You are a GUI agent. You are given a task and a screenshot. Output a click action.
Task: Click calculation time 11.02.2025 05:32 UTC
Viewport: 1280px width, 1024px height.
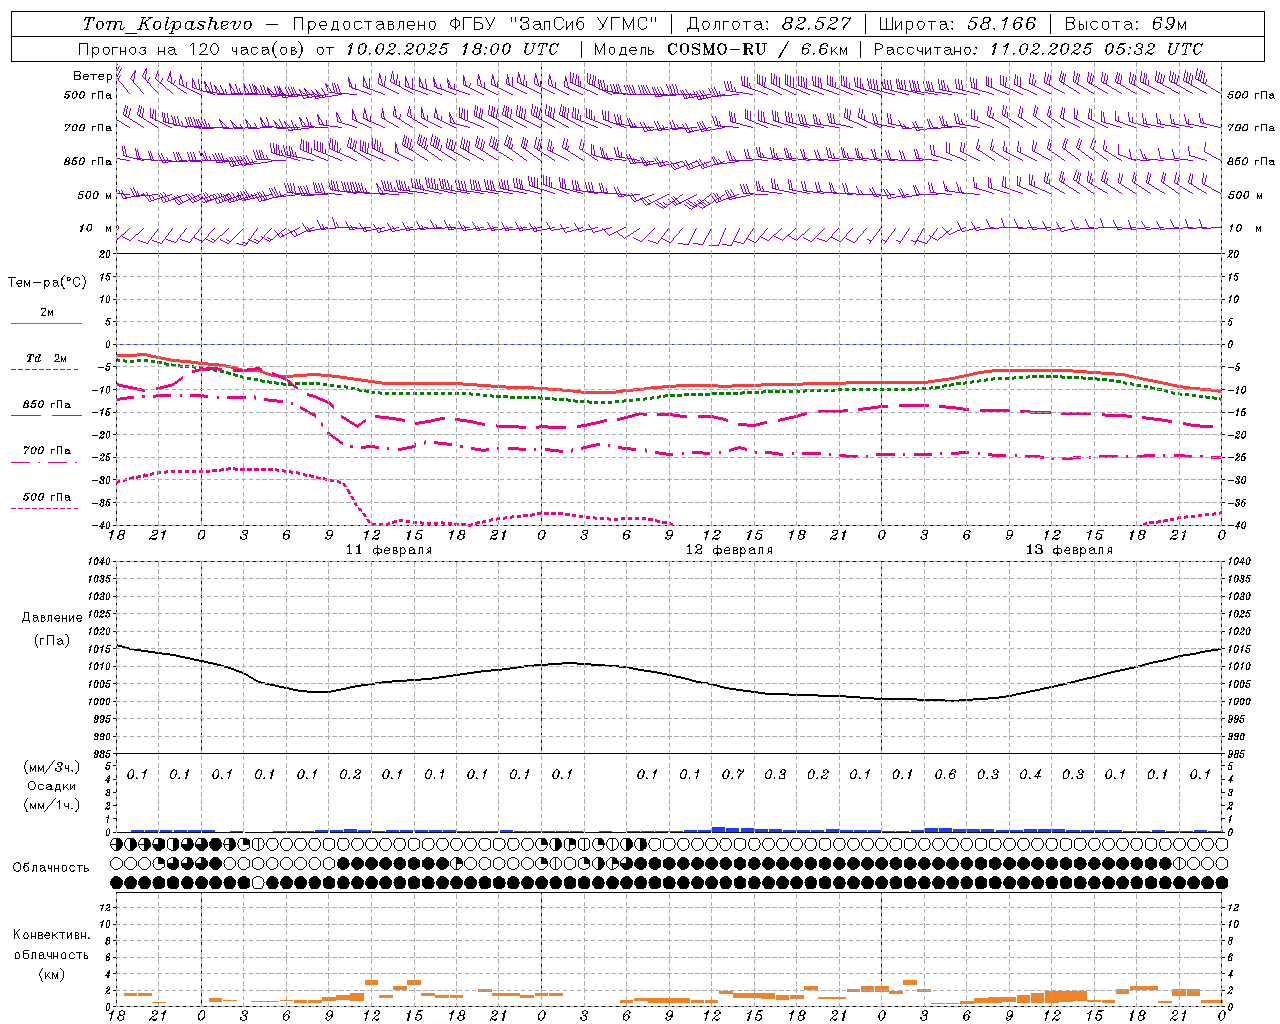(x=1096, y=49)
